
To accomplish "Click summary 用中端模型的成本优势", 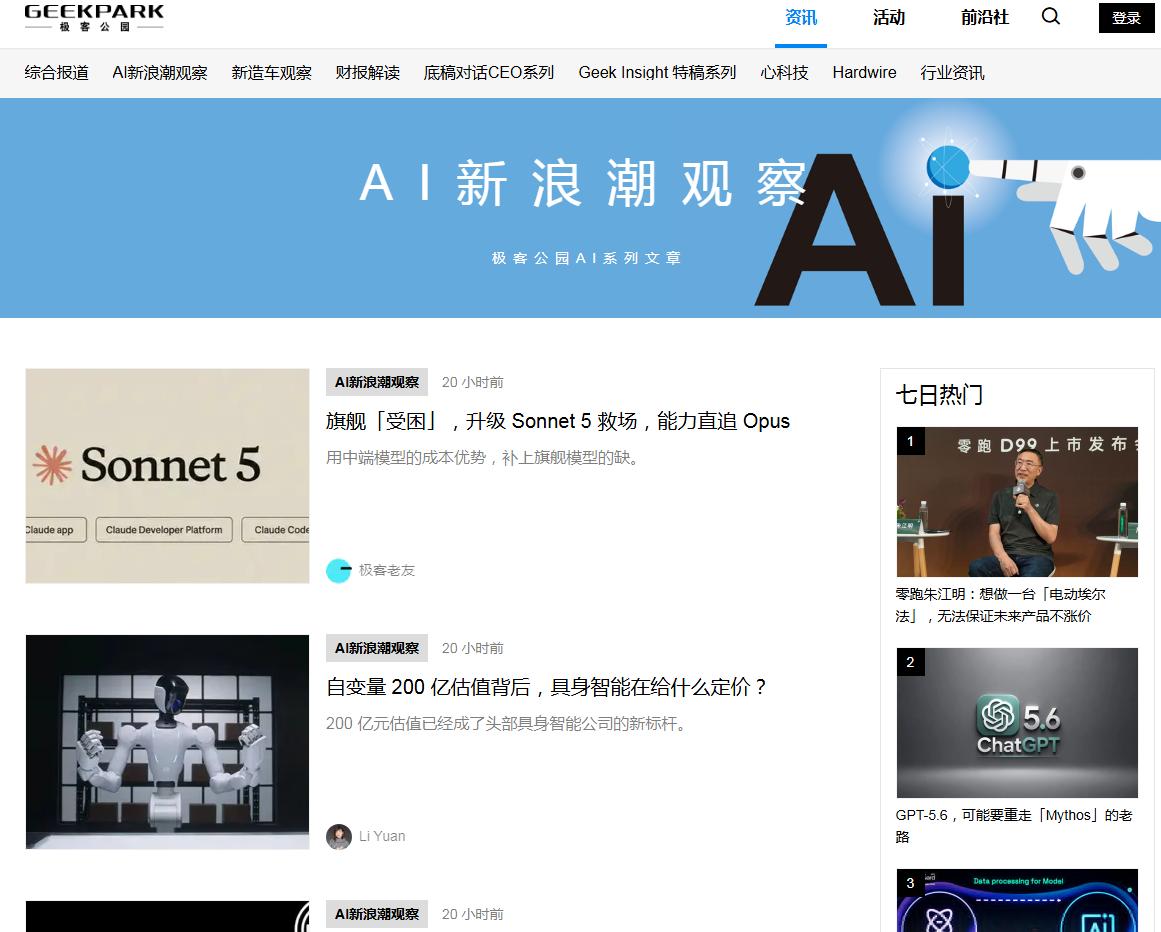I will (x=483, y=457).
